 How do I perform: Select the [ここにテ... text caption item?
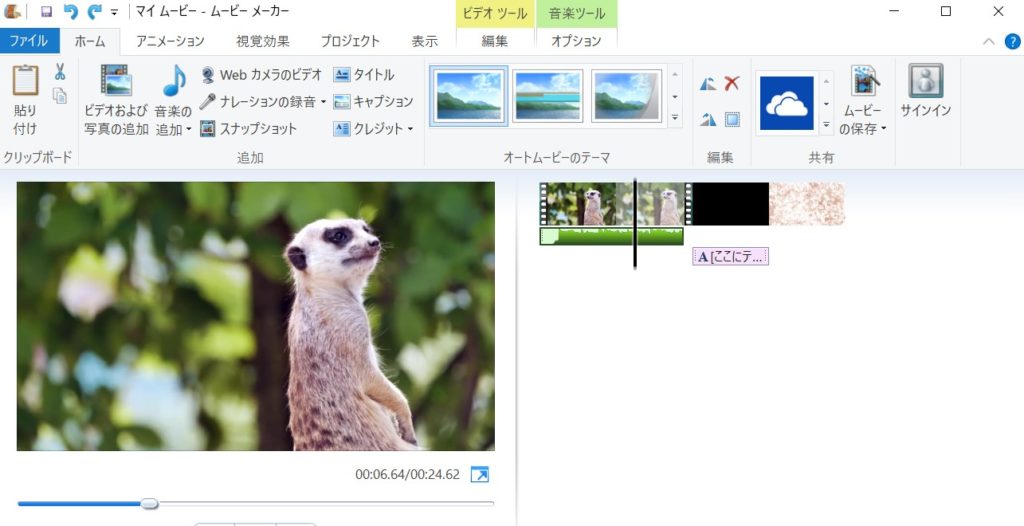click(730, 257)
